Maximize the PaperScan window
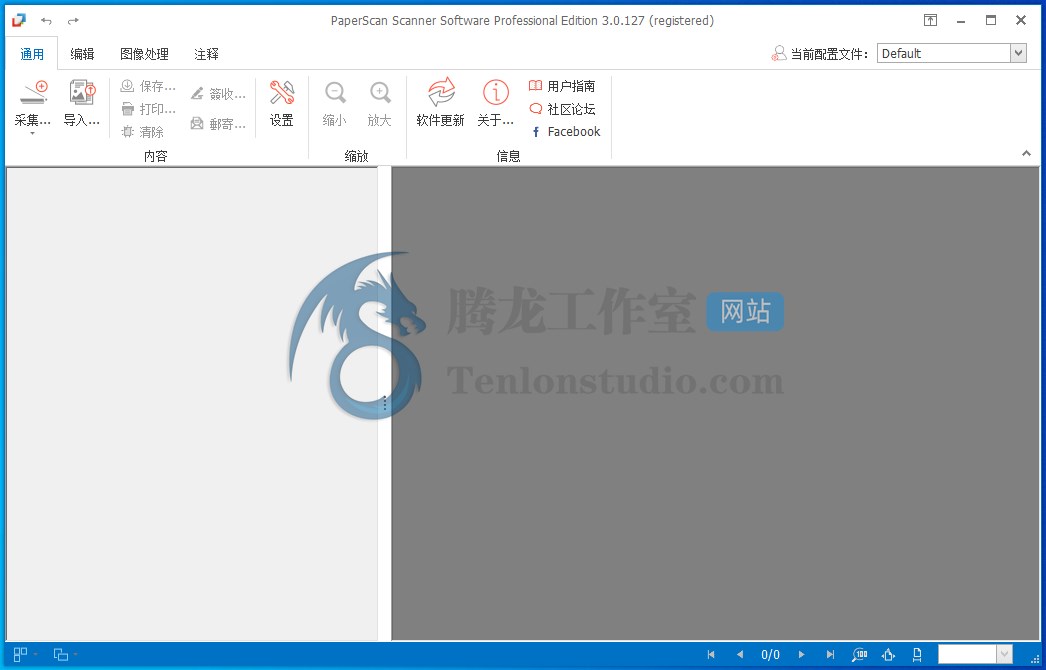Viewport: 1046px width, 670px height. click(x=991, y=21)
